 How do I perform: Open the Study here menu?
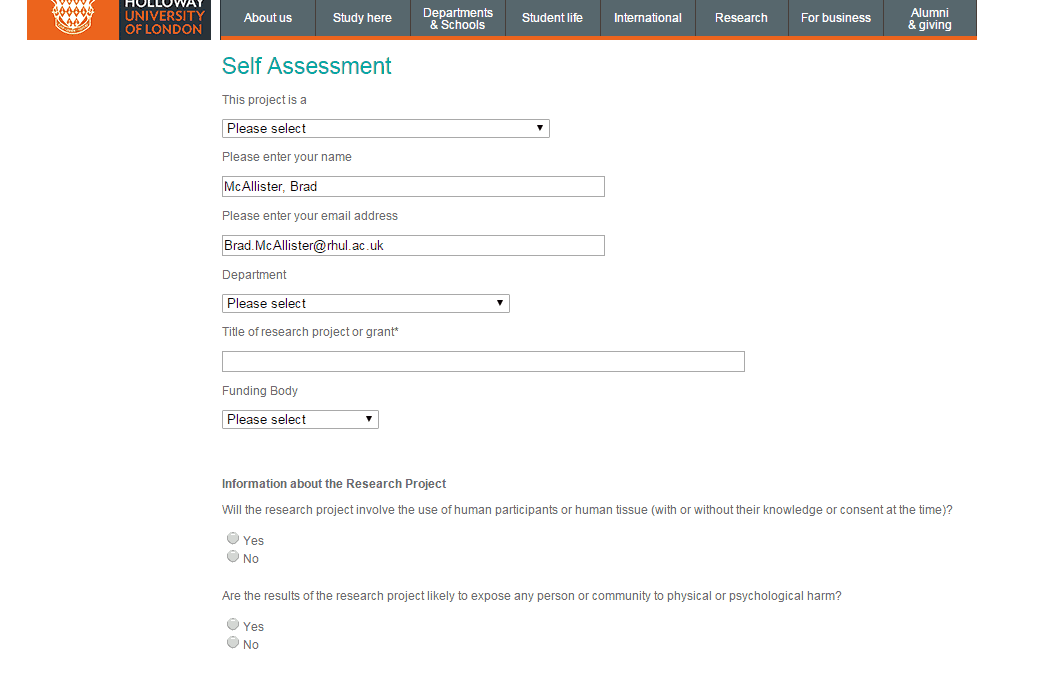pyautogui.click(x=362, y=18)
